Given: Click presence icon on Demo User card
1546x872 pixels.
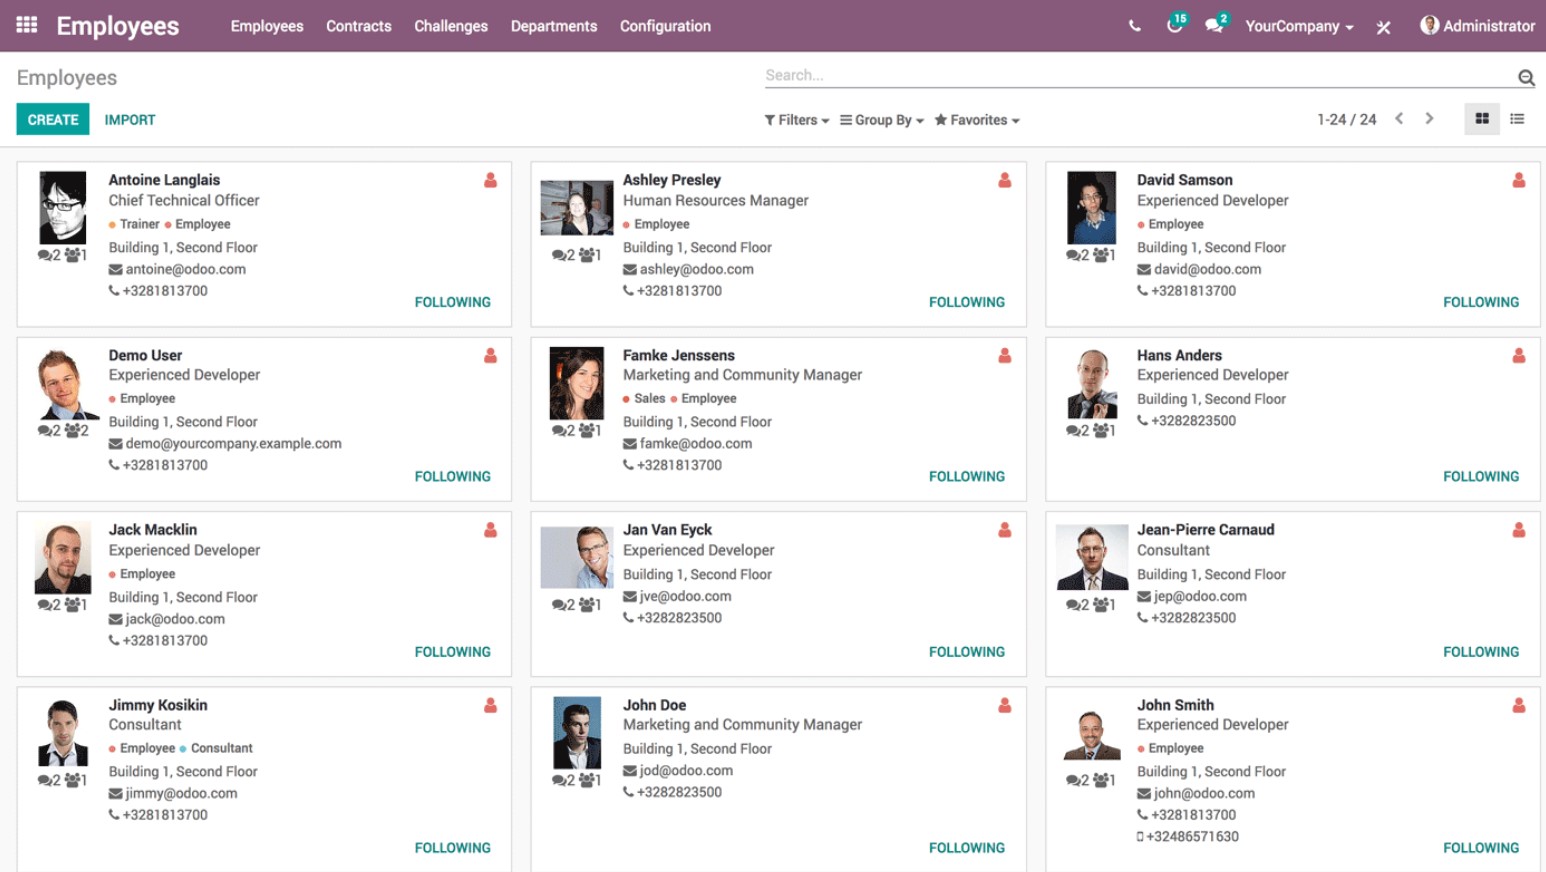Looking at the screenshot, I should click(x=490, y=355).
